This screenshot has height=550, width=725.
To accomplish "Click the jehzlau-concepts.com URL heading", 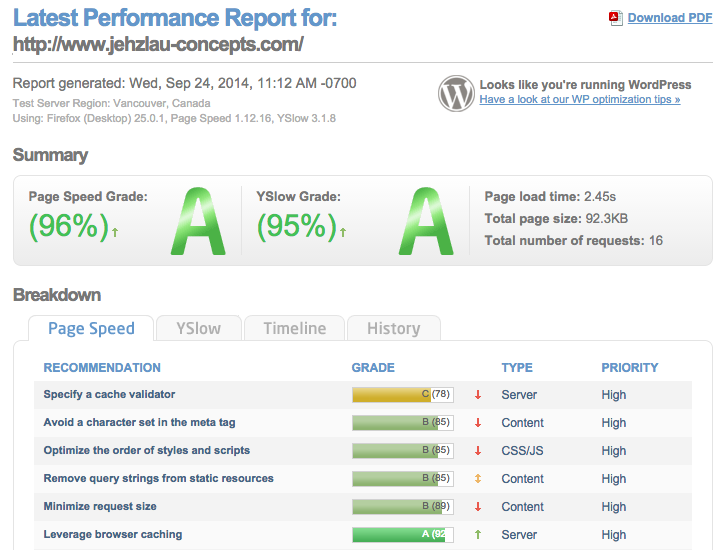I will tap(158, 45).
